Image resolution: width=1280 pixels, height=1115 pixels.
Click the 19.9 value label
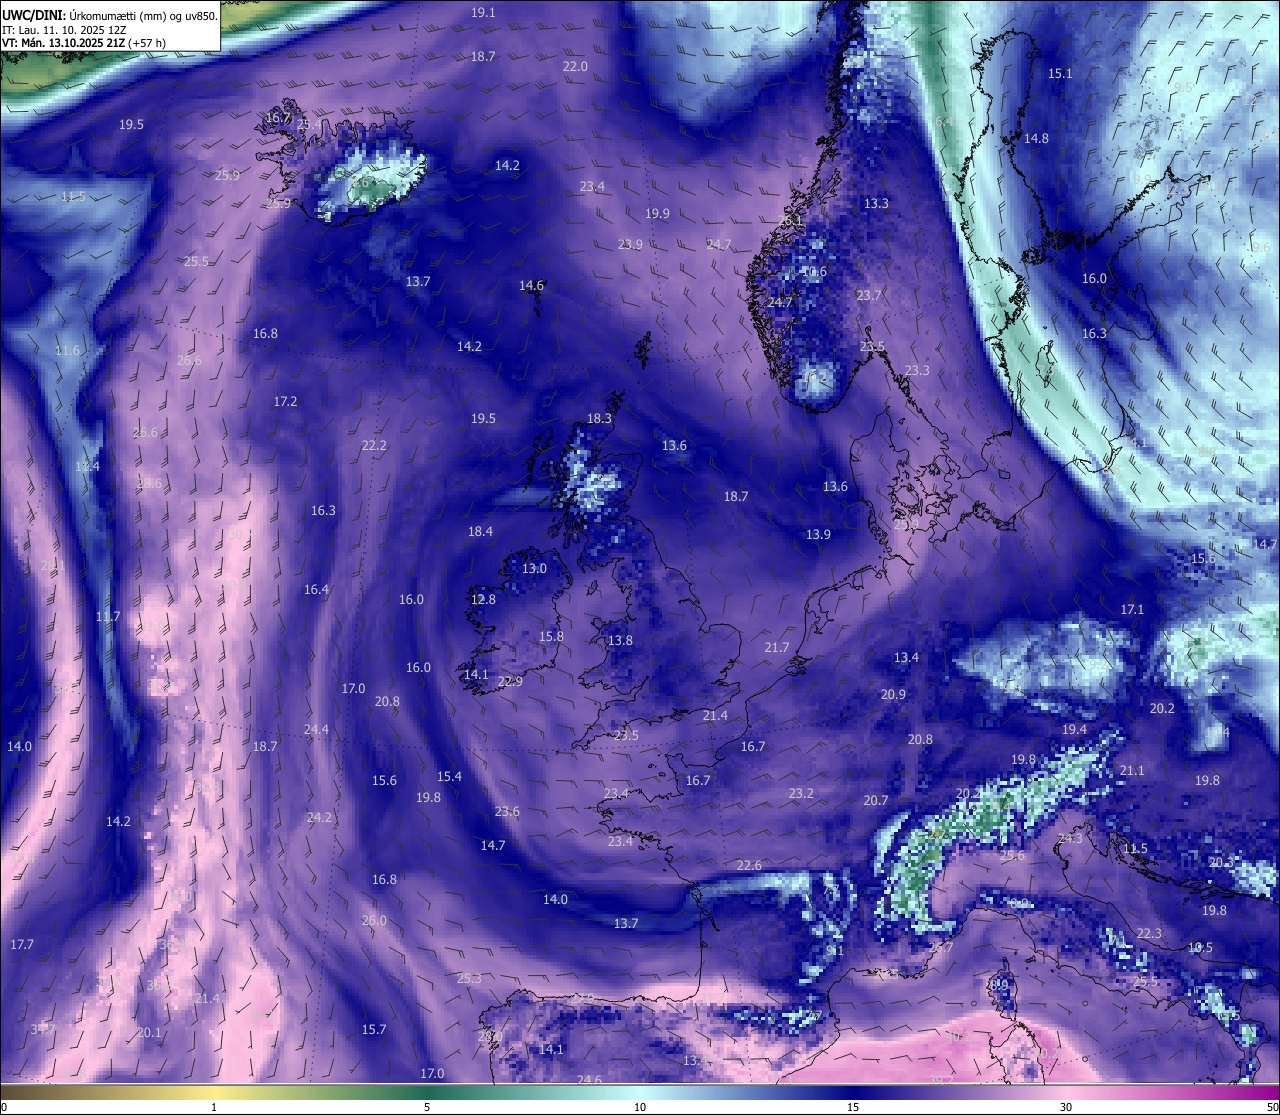click(657, 213)
